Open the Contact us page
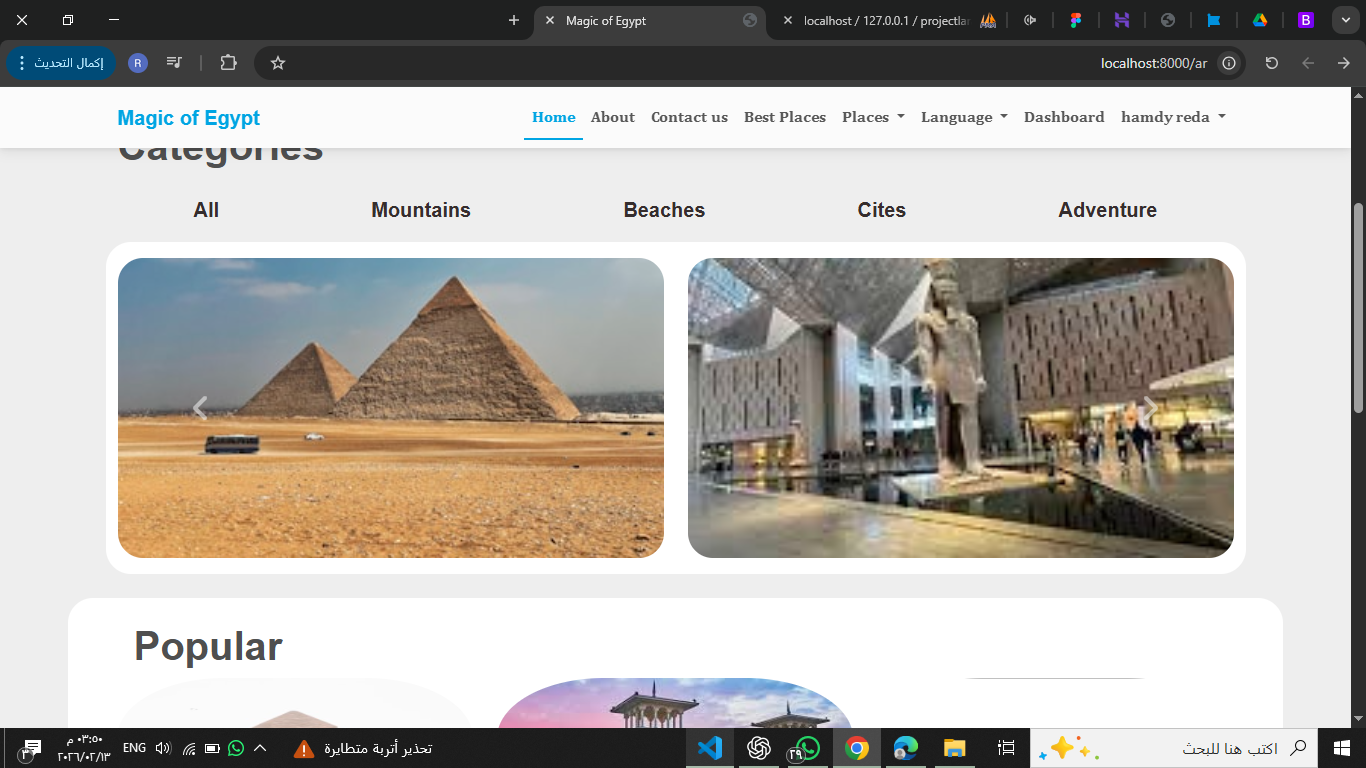The image size is (1366, 768). click(x=689, y=117)
